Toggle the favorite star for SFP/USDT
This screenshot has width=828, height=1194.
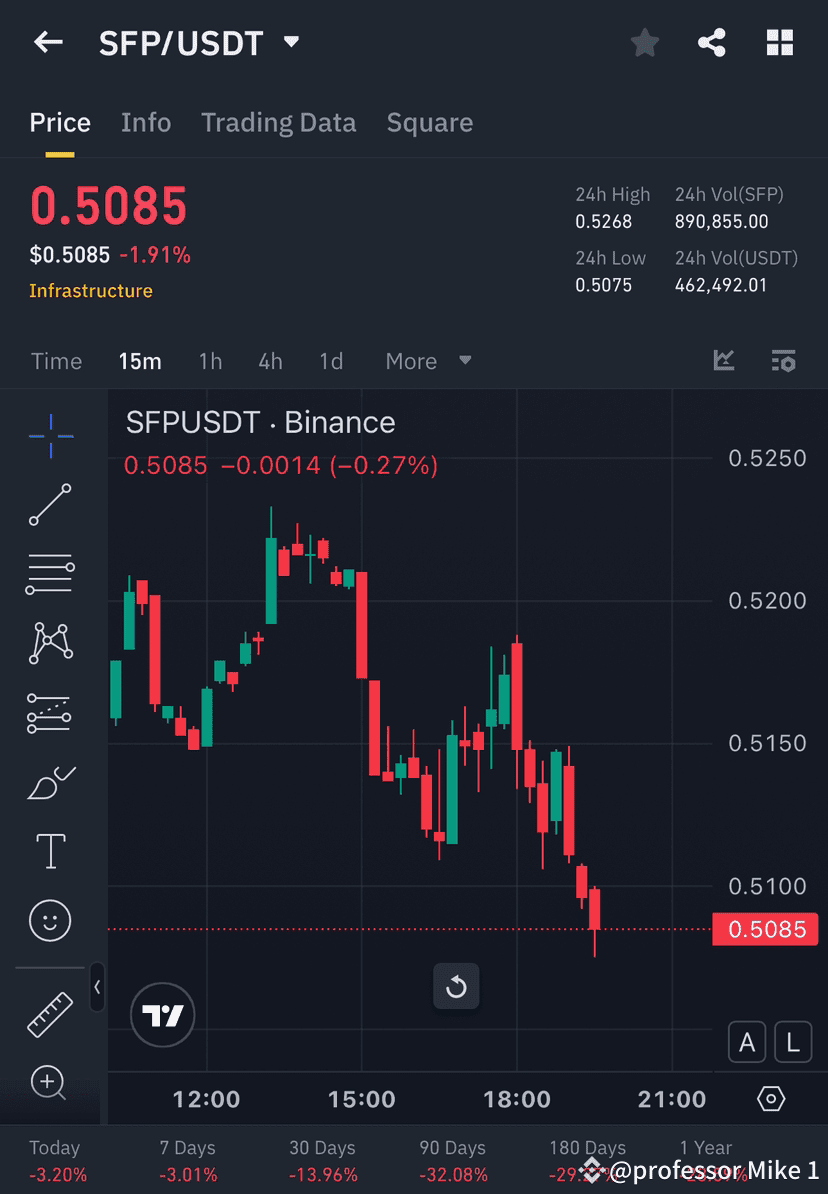click(644, 42)
